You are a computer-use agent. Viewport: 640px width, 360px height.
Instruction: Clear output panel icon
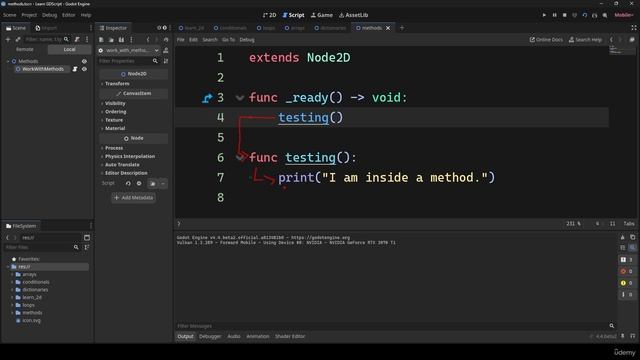pos(622,237)
